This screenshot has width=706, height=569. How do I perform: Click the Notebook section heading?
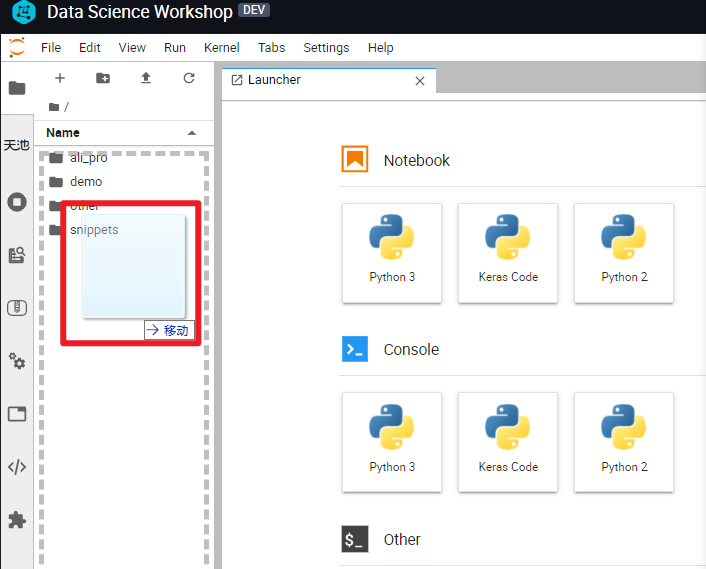[416, 160]
